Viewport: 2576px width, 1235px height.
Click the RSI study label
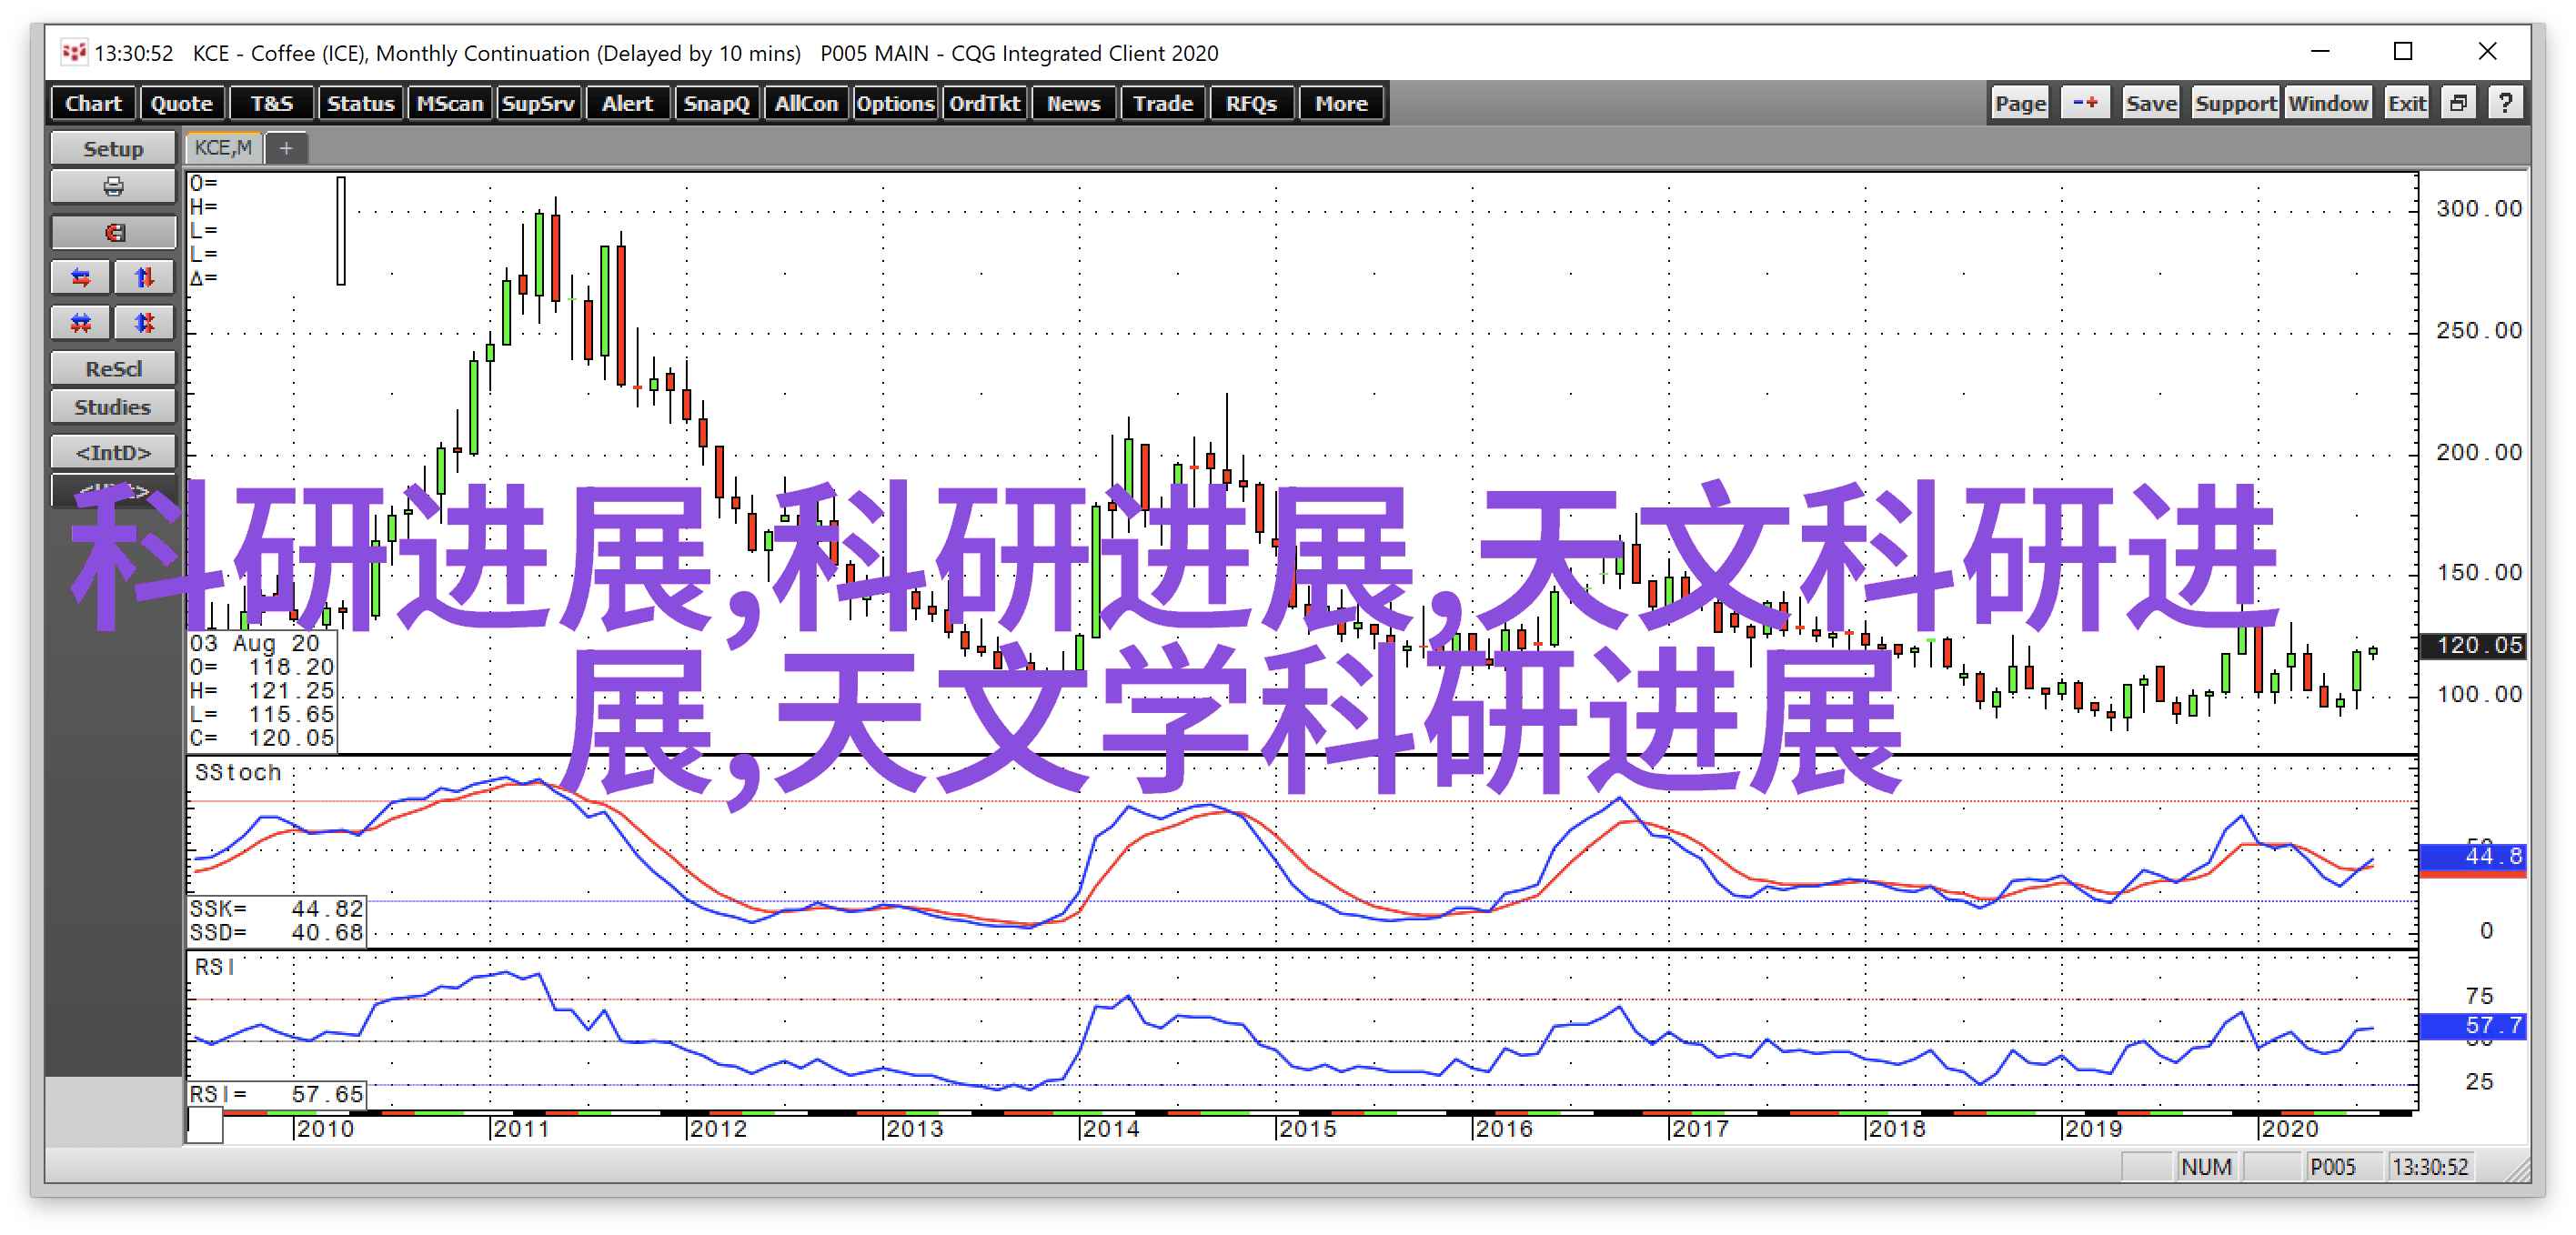pos(215,967)
